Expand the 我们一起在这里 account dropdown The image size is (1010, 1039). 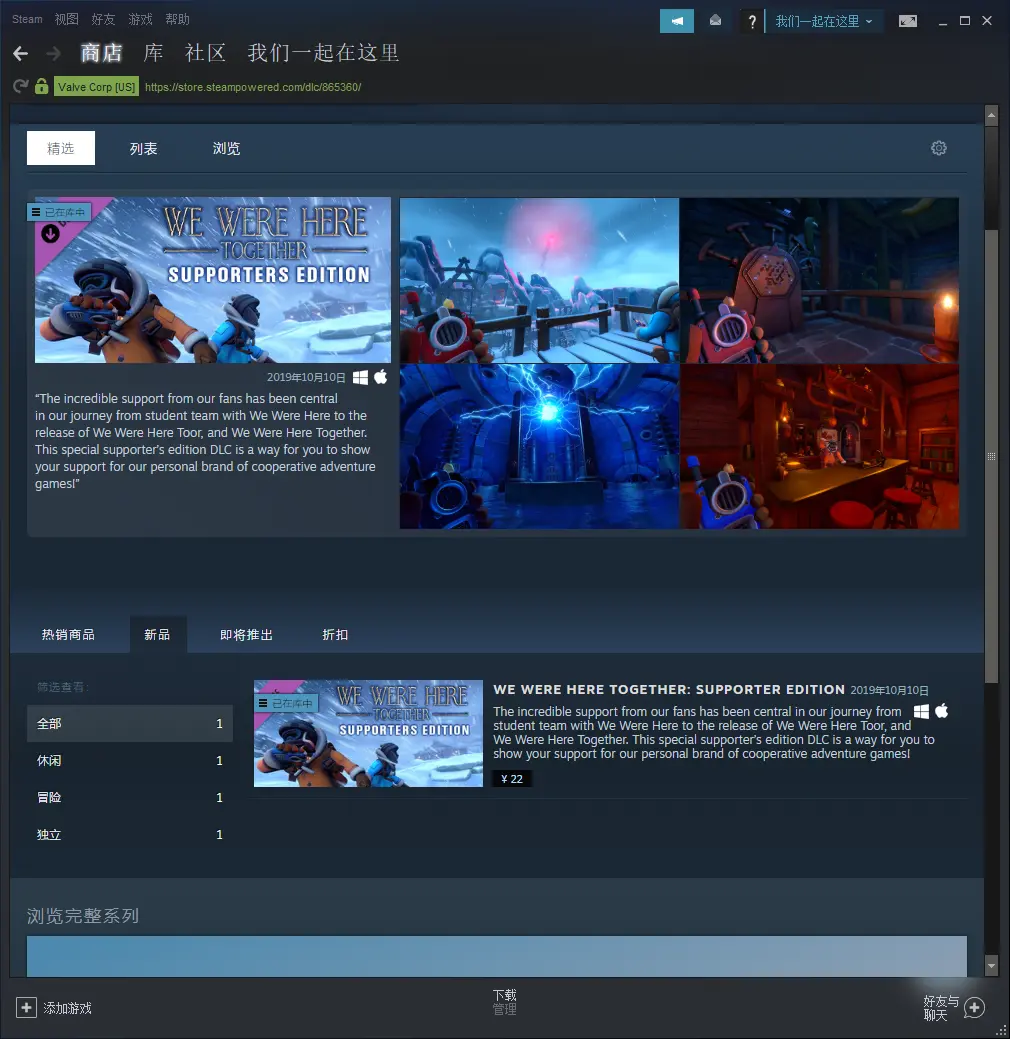824,21
